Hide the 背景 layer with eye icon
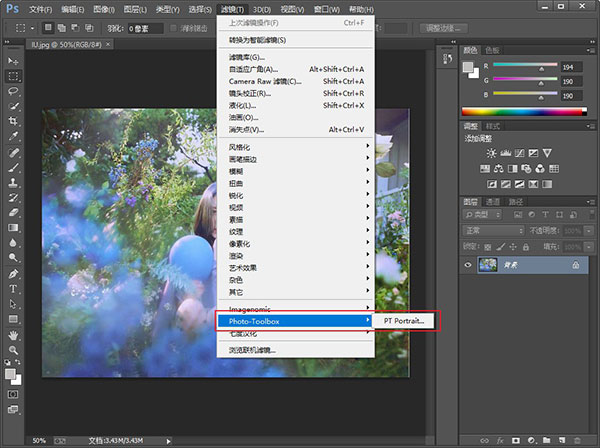600x448 pixels. tap(470, 264)
